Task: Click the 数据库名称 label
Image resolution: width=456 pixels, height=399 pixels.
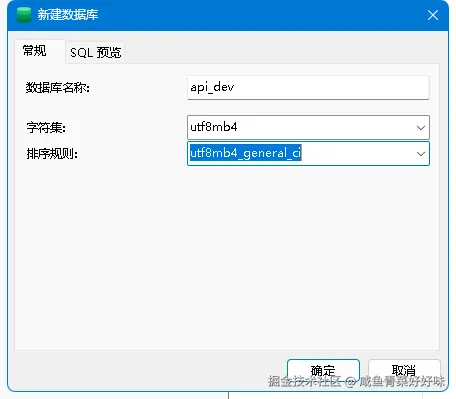Action: (58, 88)
